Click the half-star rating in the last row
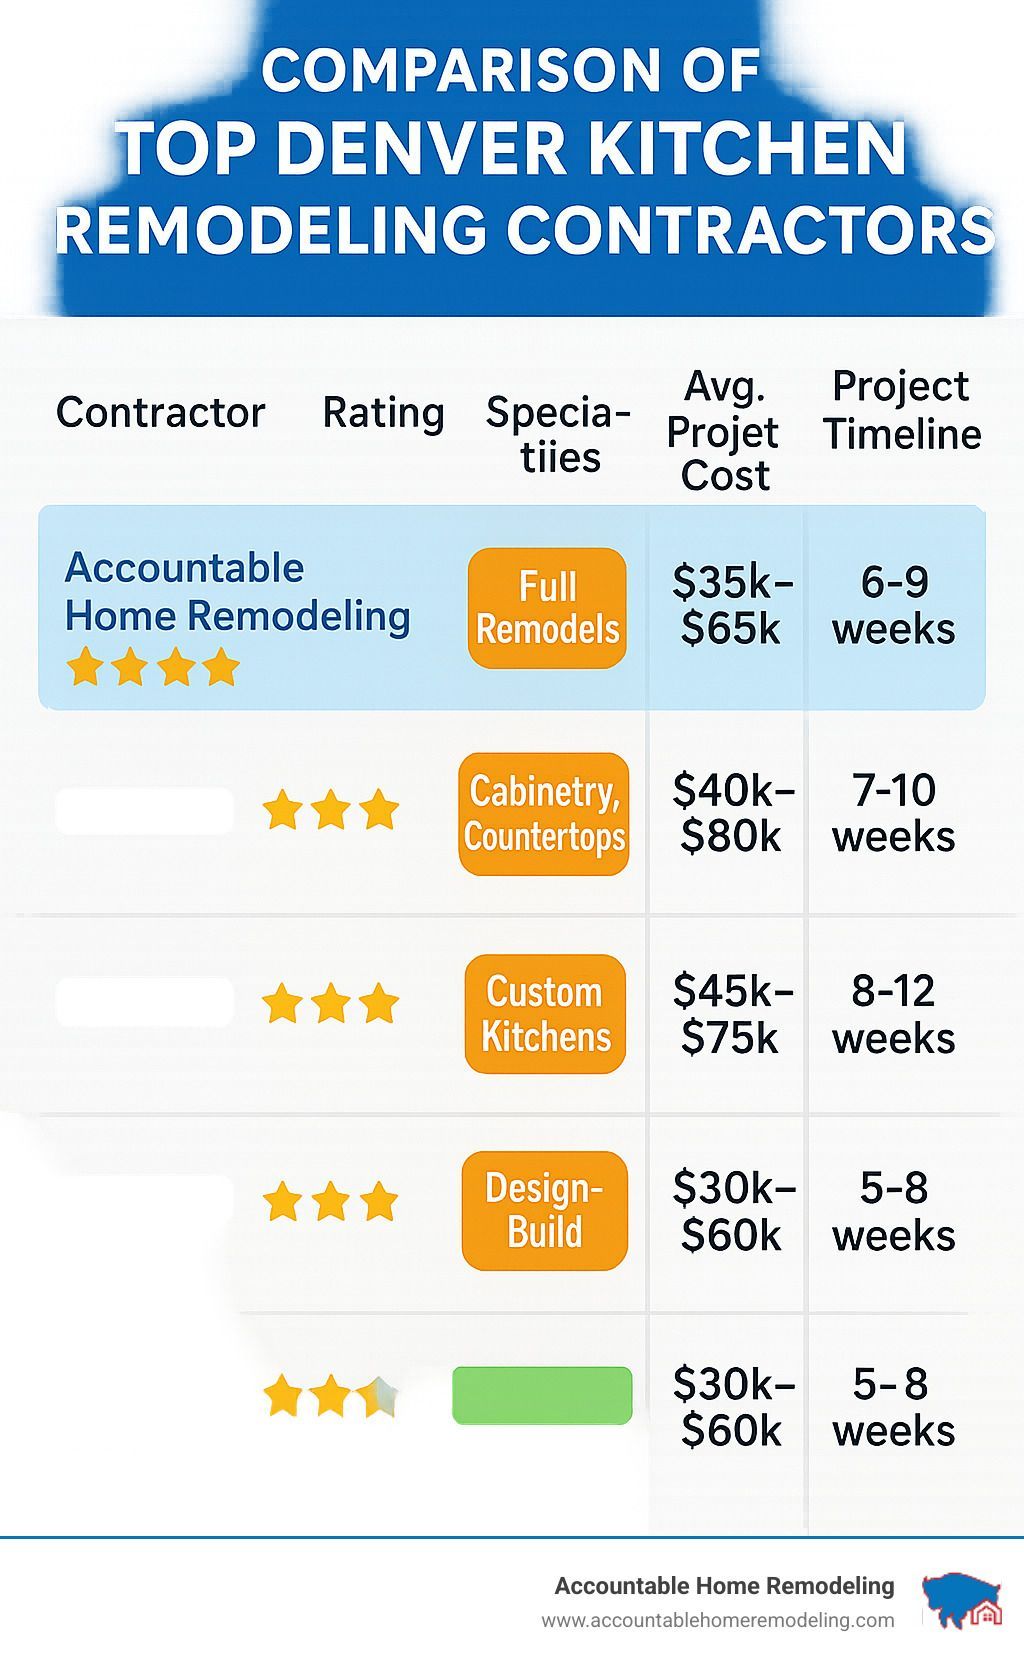The height and width of the screenshot is (1666, 1024). tap(331, 1396)
